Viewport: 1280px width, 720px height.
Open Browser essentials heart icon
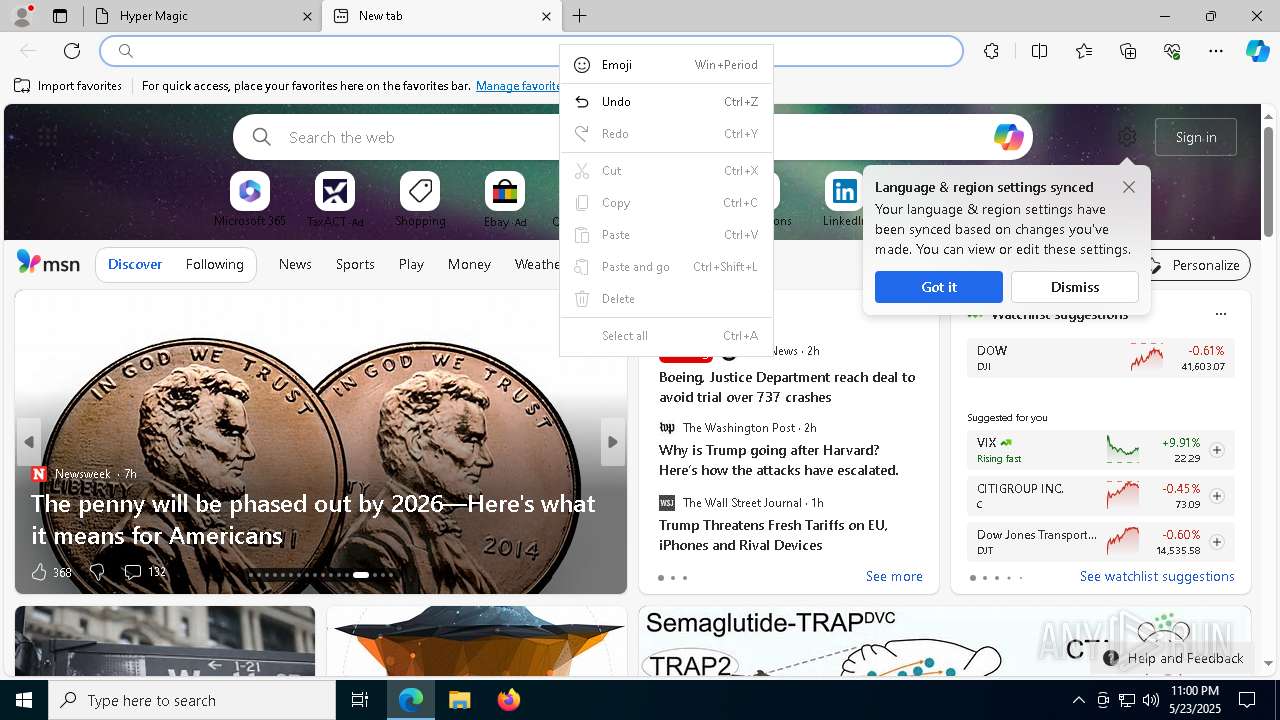tap(1172, 51)
